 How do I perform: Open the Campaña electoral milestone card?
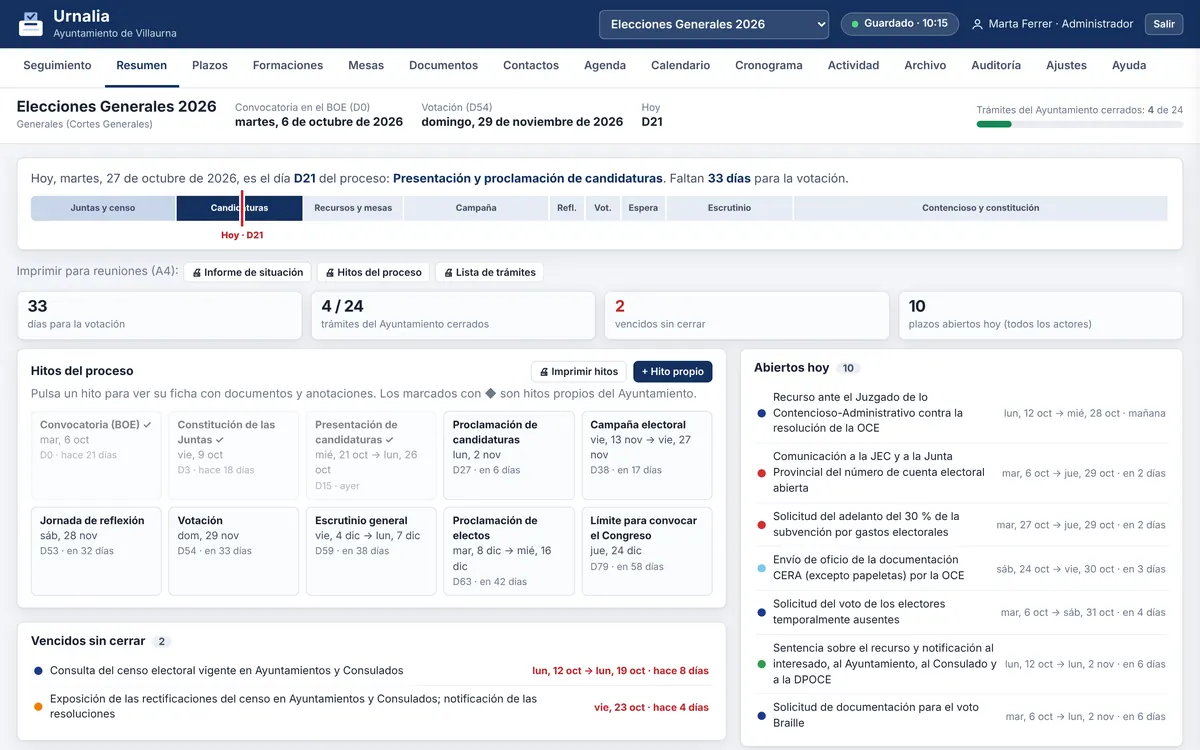pos(647,455)
